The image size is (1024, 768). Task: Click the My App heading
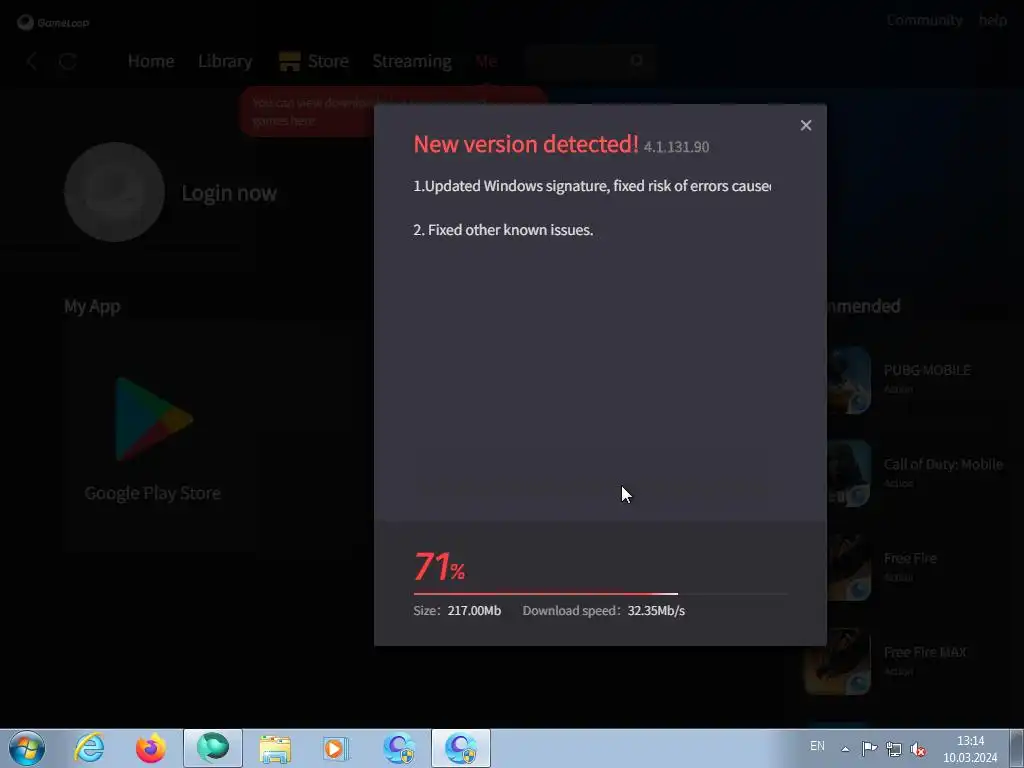point(92,306)
